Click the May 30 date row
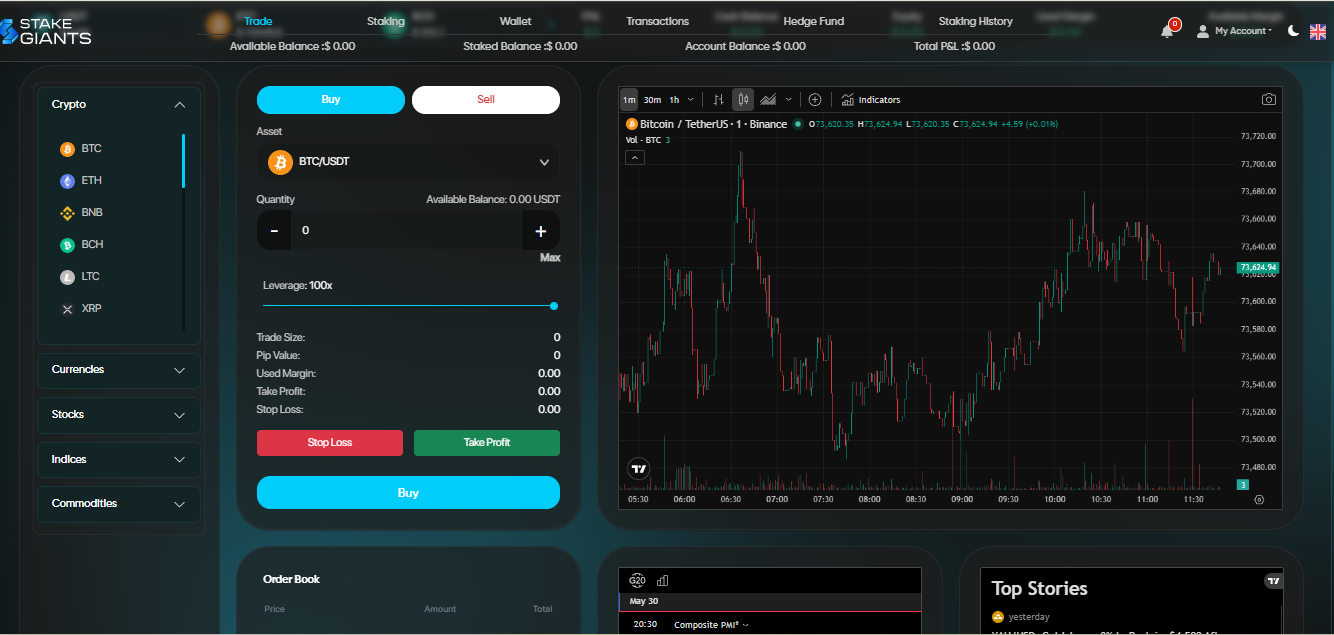The height and width of the screenshot is (635, 1334). tap(770, 602)
